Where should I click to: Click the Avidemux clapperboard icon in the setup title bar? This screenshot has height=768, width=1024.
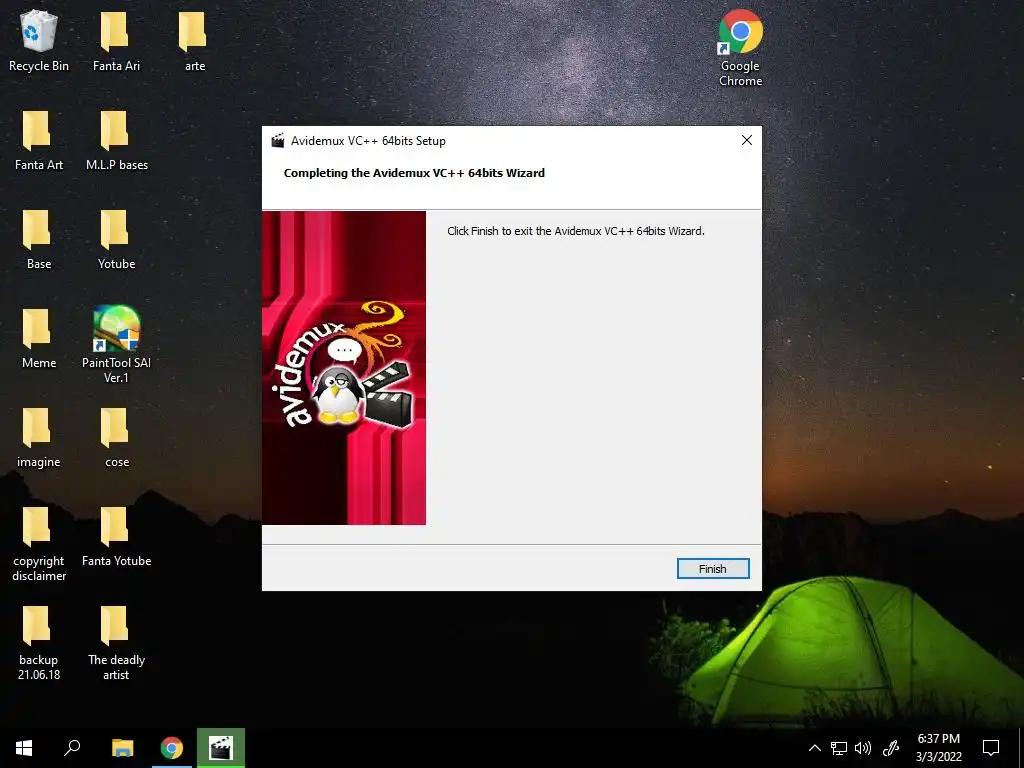click(278, 140)
